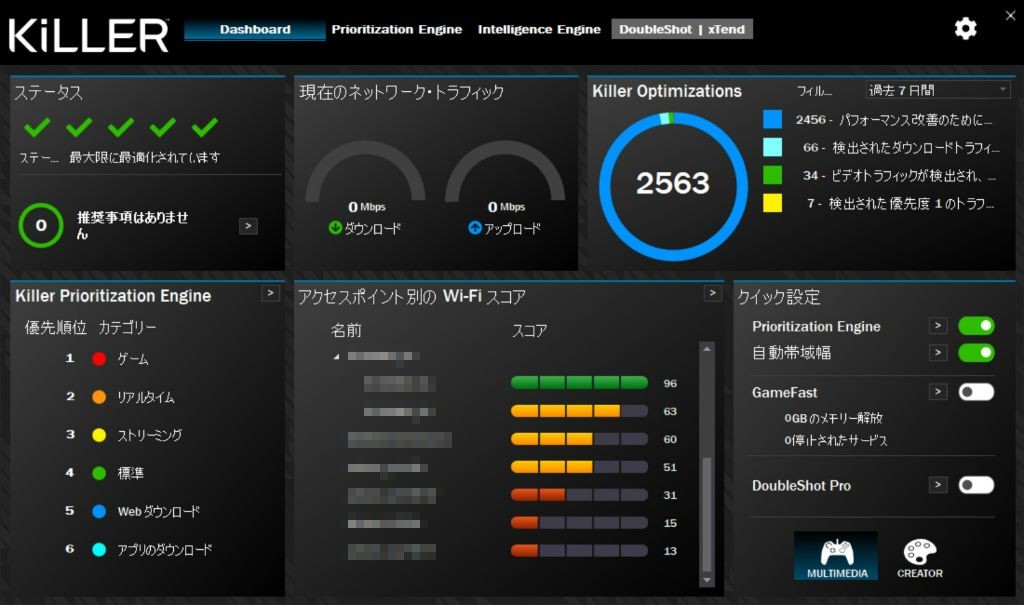Open Wi-Fi score panel arrow button
The height and width of the screenshot is (605, 1024).
(712, 293)
